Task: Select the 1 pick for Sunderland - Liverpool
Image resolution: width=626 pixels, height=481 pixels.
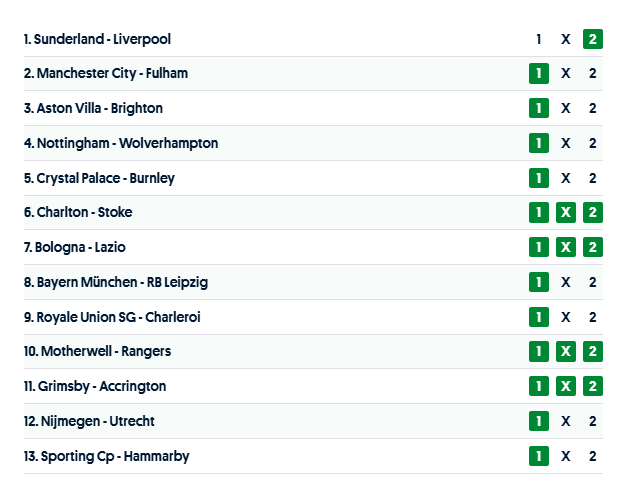Action: 539,39
